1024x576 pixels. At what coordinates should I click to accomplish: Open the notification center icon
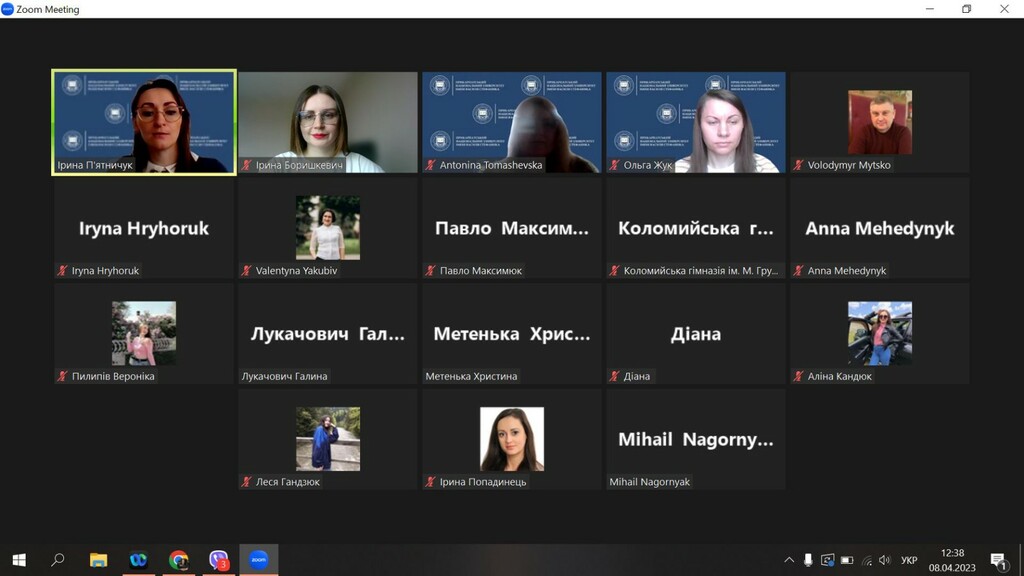tap(998, 560)
